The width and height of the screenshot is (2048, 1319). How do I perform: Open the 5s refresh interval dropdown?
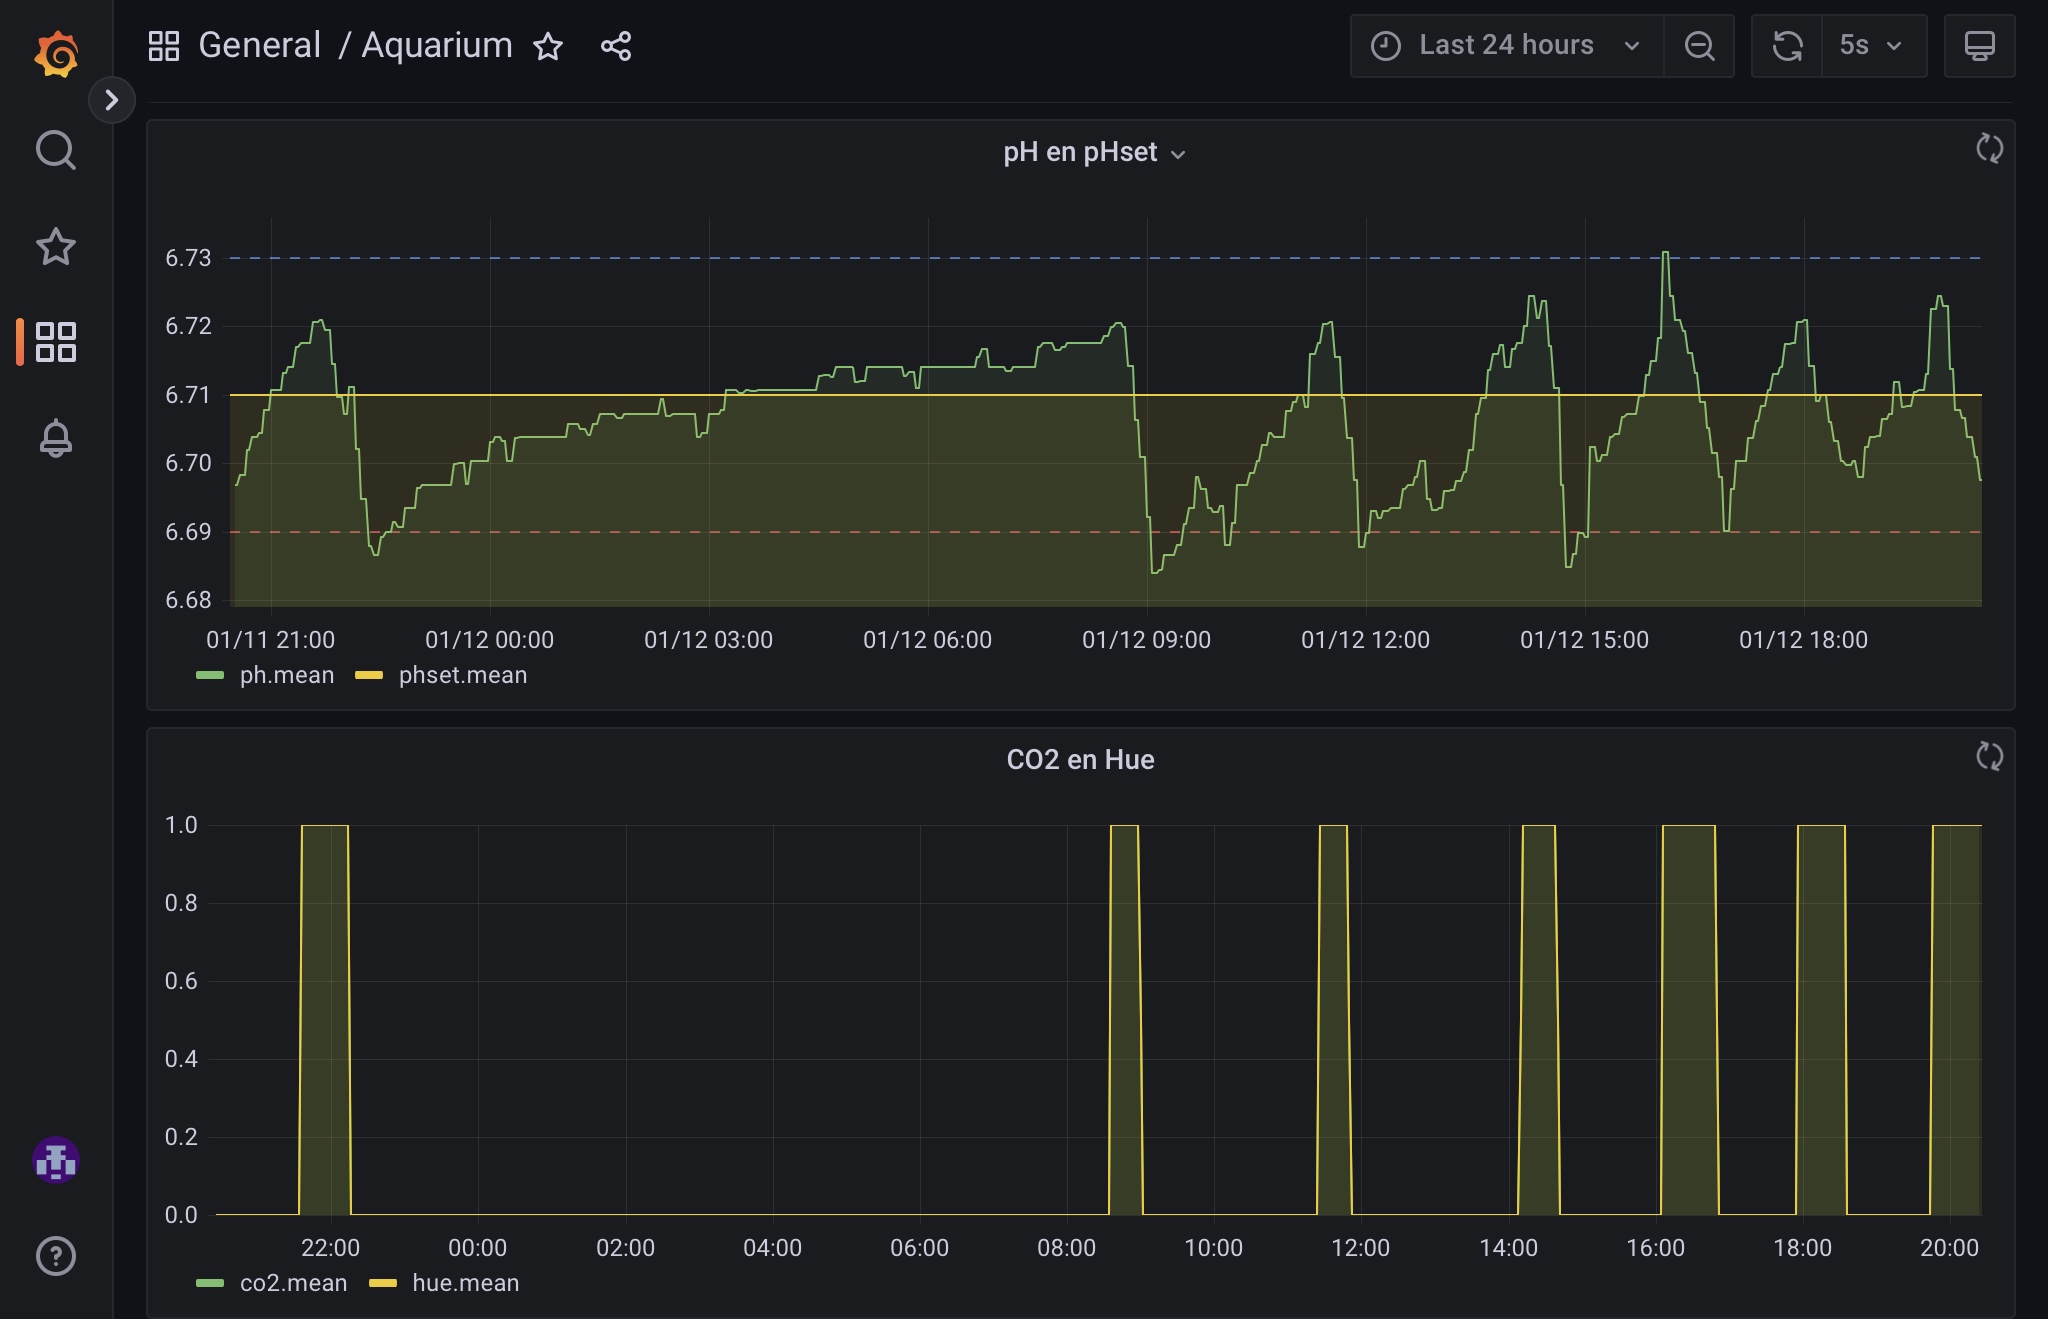pyautogui.click(x=1873, y=46)
